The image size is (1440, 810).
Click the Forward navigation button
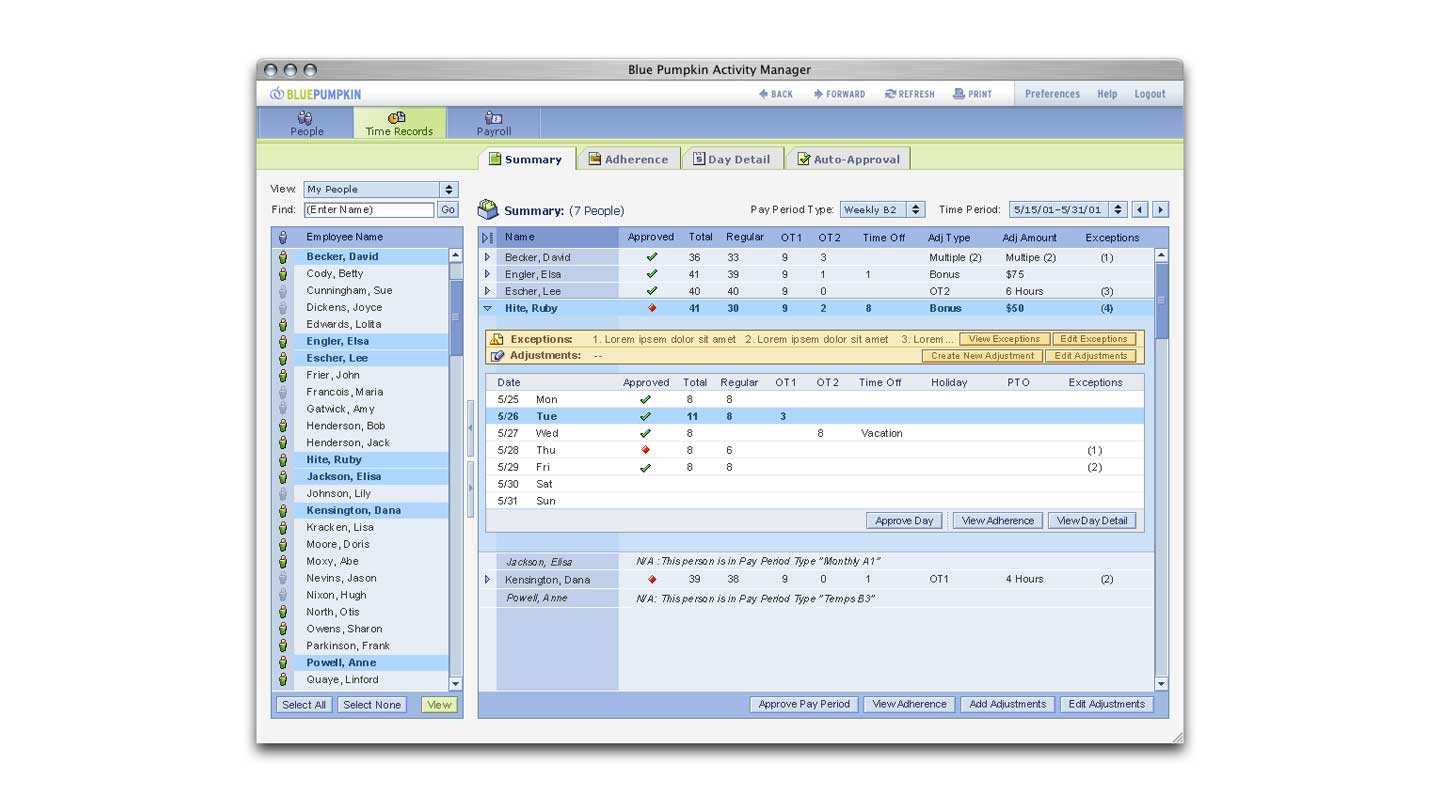[839, 94]
